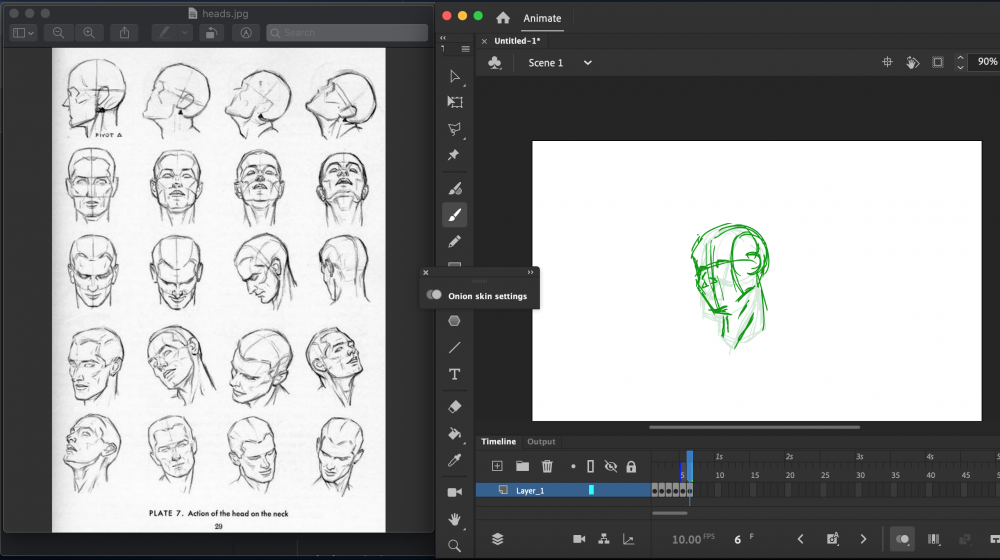Toggle Edit Multiple Frames button
1000x560 pixels.
tap(934, 539)
